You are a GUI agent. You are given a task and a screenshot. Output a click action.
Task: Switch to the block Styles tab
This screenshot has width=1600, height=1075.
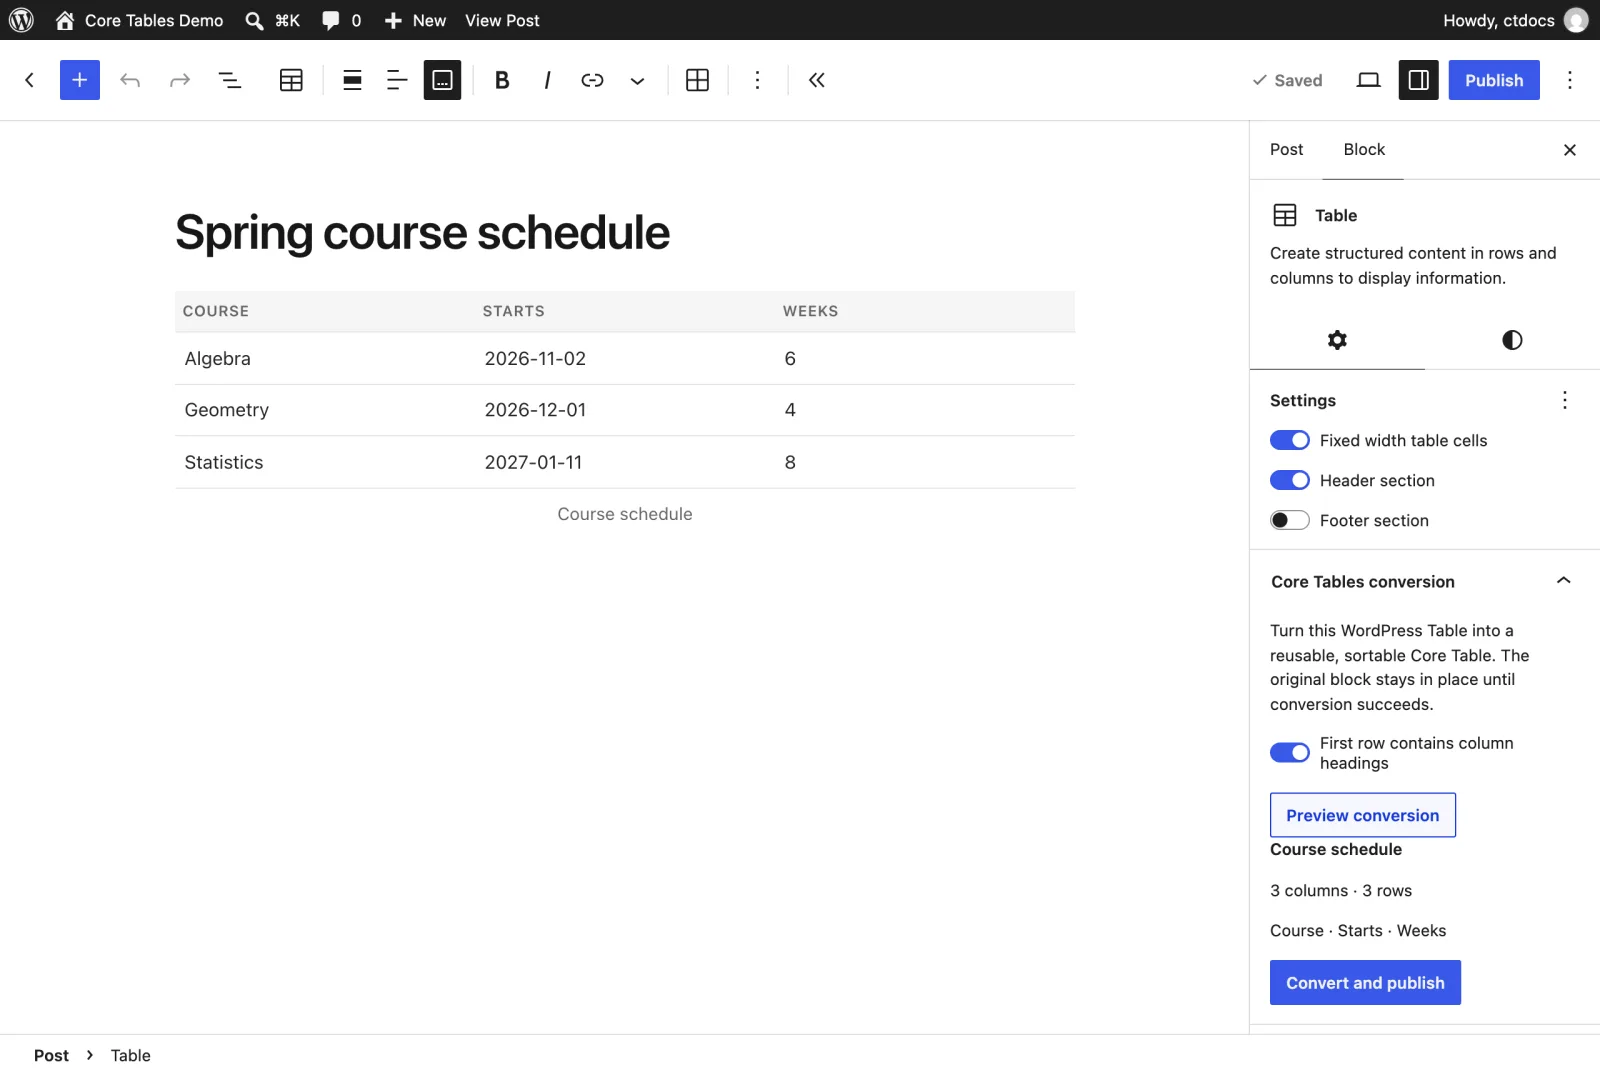[x=1512, y=340]
